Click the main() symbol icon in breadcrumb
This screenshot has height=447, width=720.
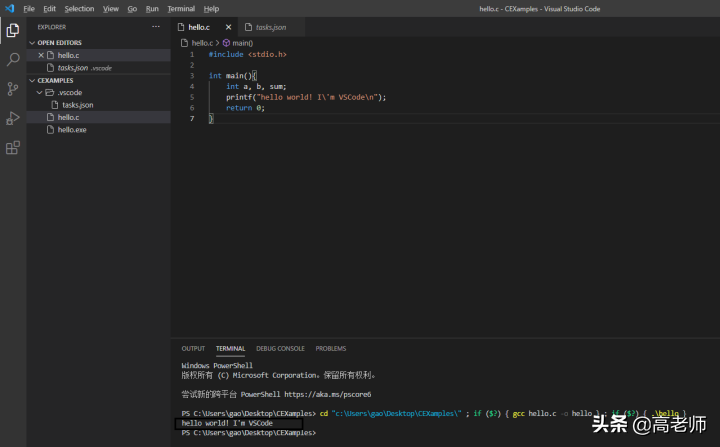226,43
